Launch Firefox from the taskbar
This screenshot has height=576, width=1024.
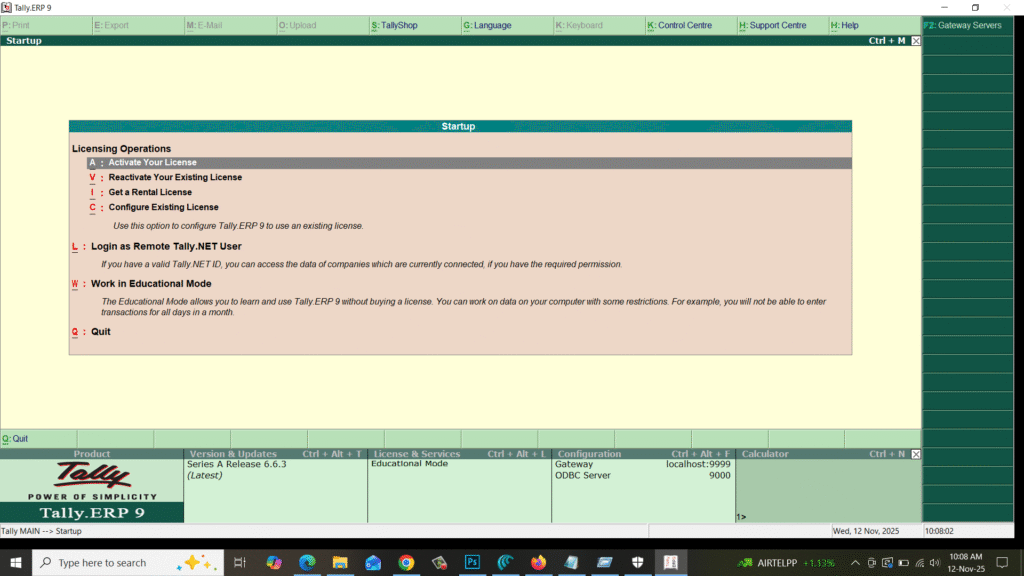tap(538, 563)
